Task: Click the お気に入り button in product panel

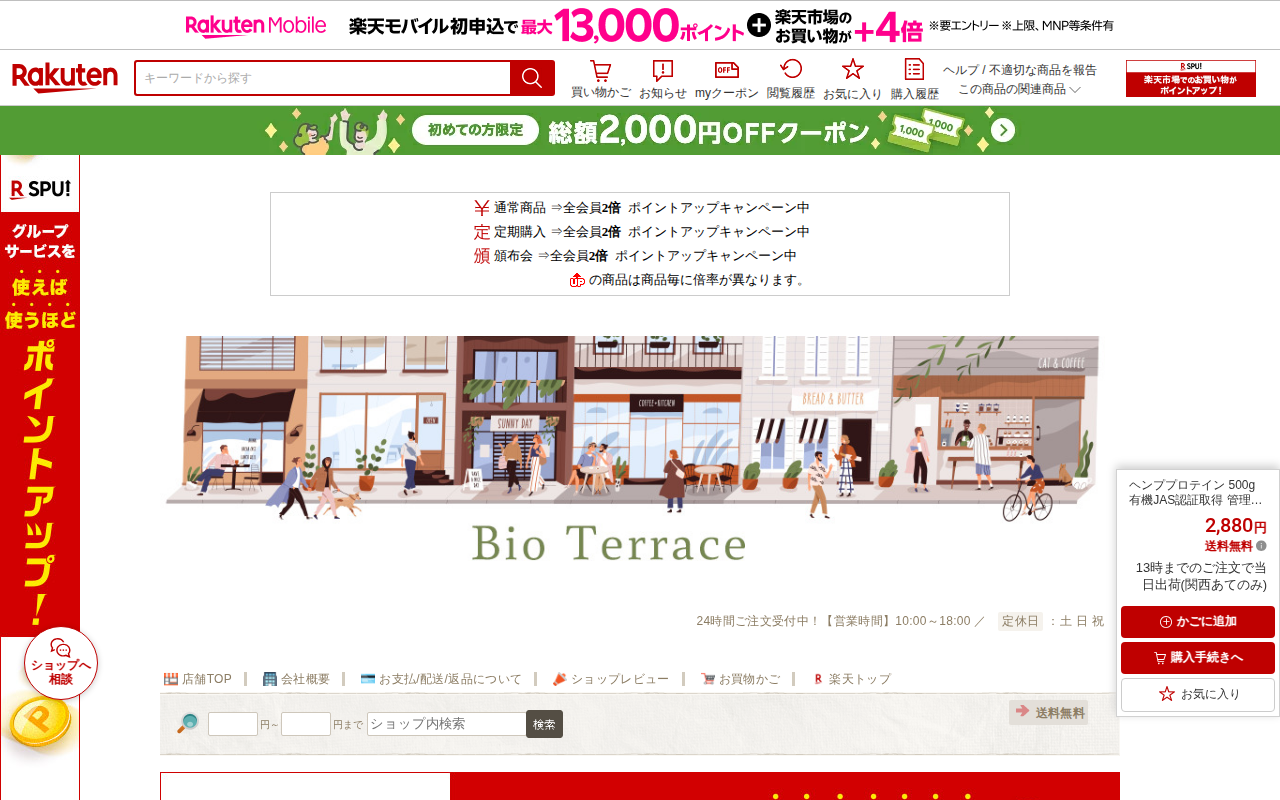Action: (1198, 694)
